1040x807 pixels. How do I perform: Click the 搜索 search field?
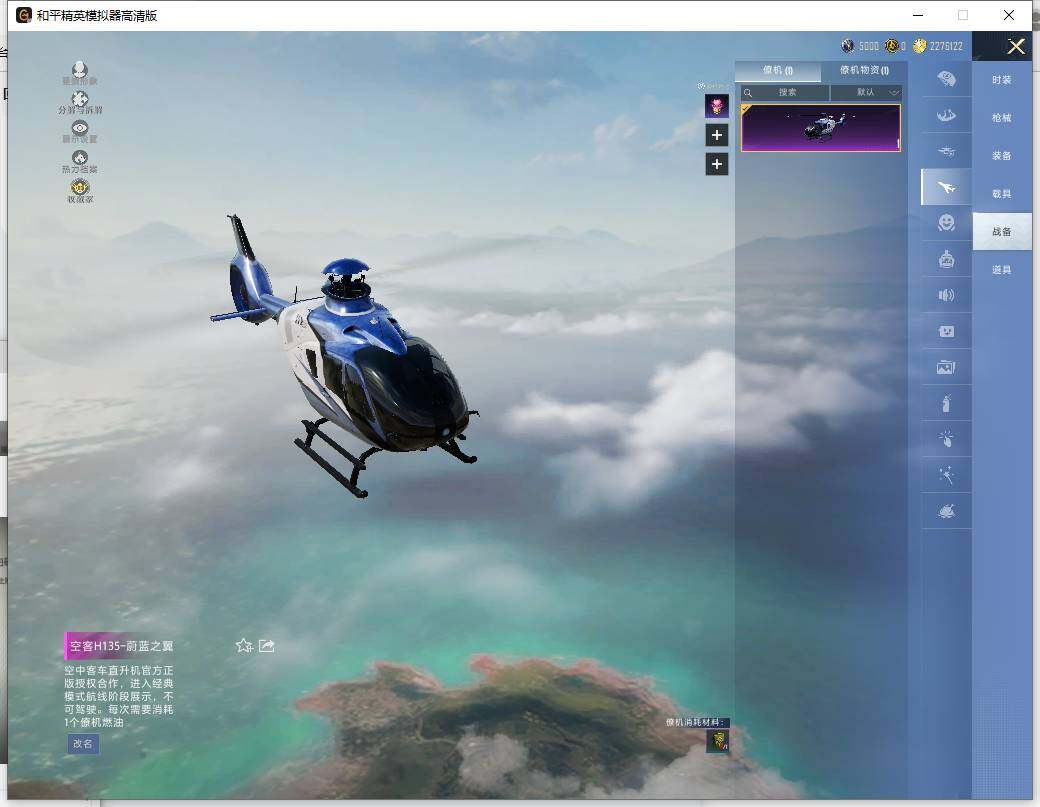[x=785, y=92]
